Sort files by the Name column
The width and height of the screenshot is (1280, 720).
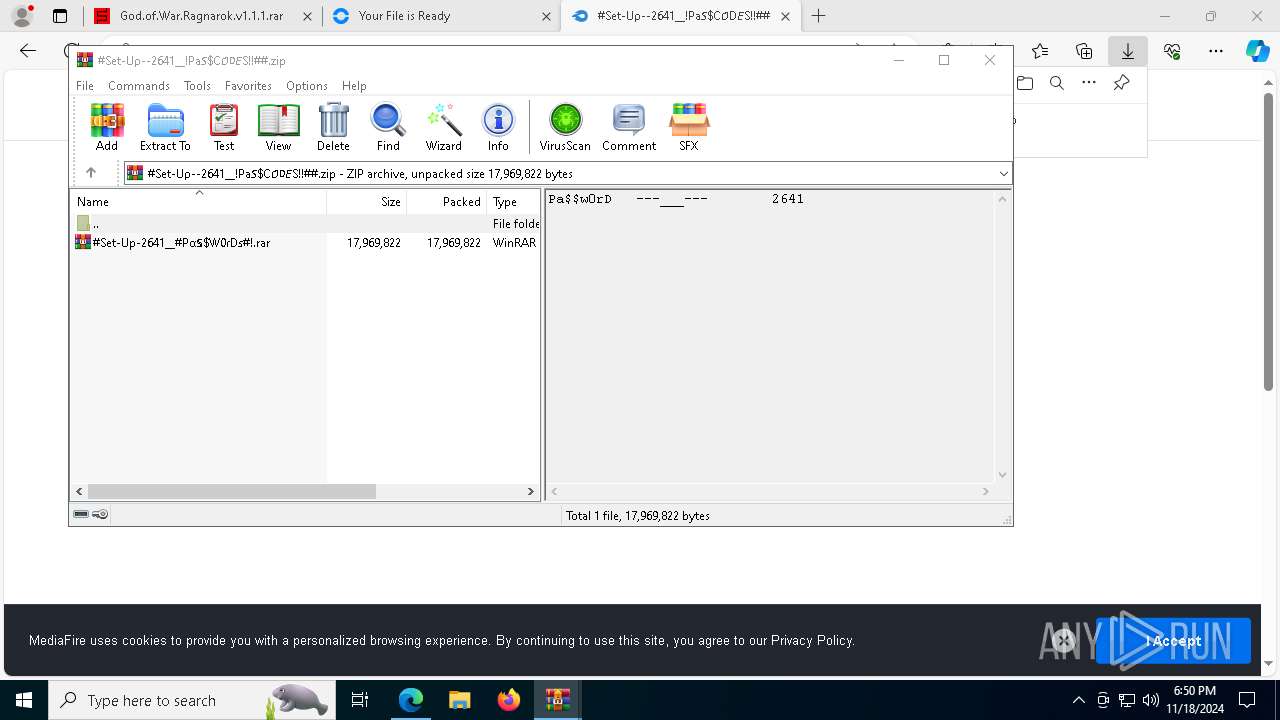point(198,202)
